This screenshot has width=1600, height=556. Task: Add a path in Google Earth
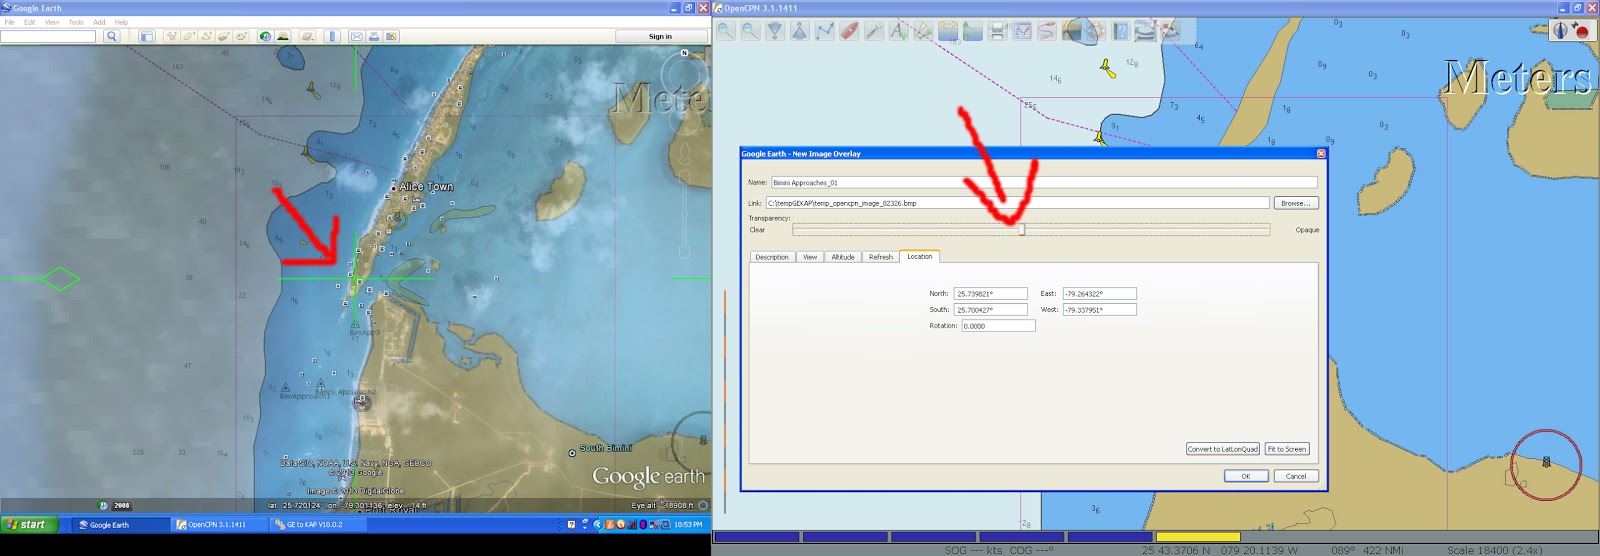(x=206, y=36)
